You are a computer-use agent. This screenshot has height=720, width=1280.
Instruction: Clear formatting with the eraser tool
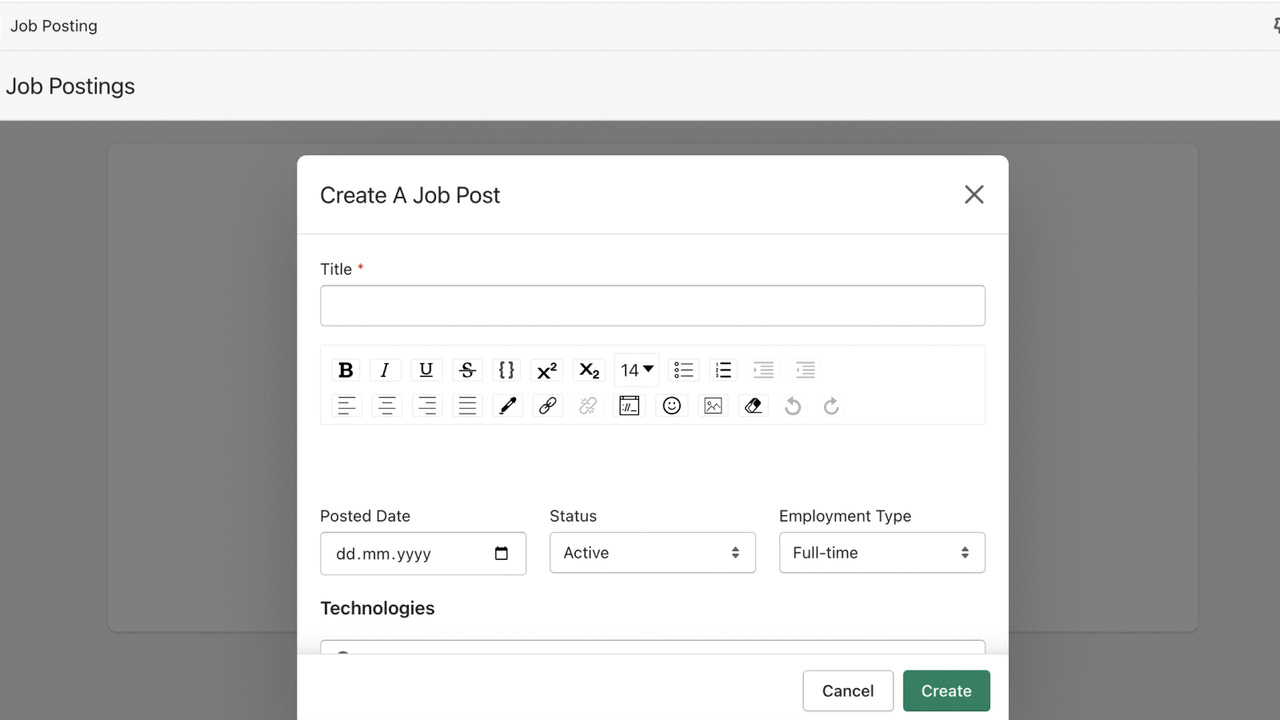[x=753, y=405]
